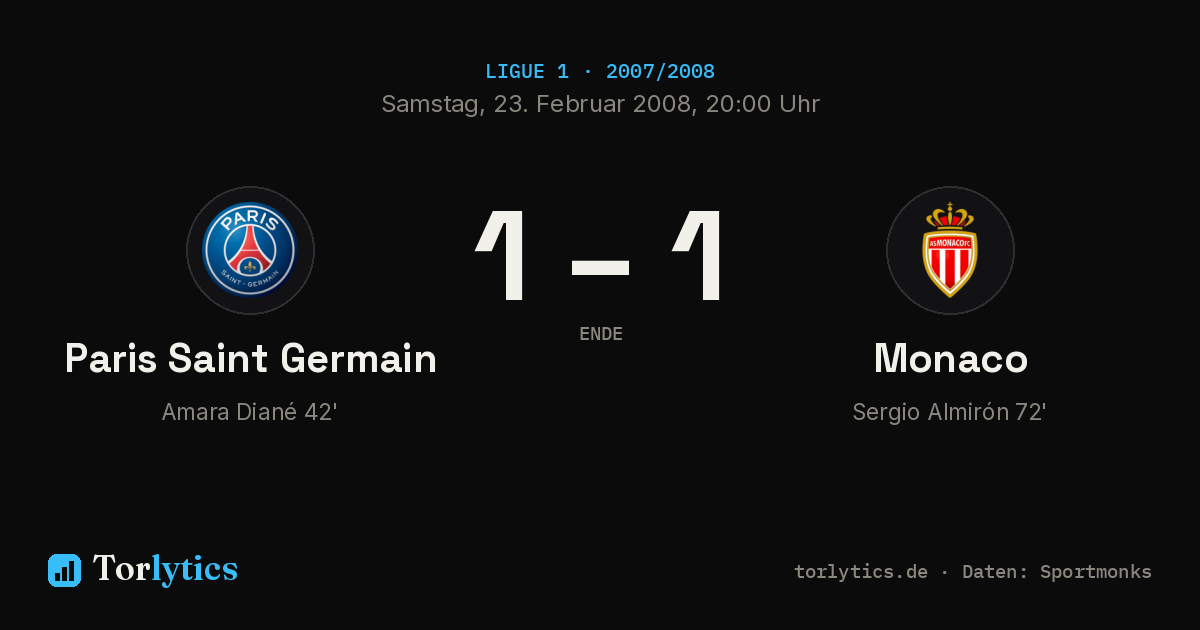The image size is (1200, 630).
Task: Click scorer Sergio Almirón 72'
Action: (949, 412)
